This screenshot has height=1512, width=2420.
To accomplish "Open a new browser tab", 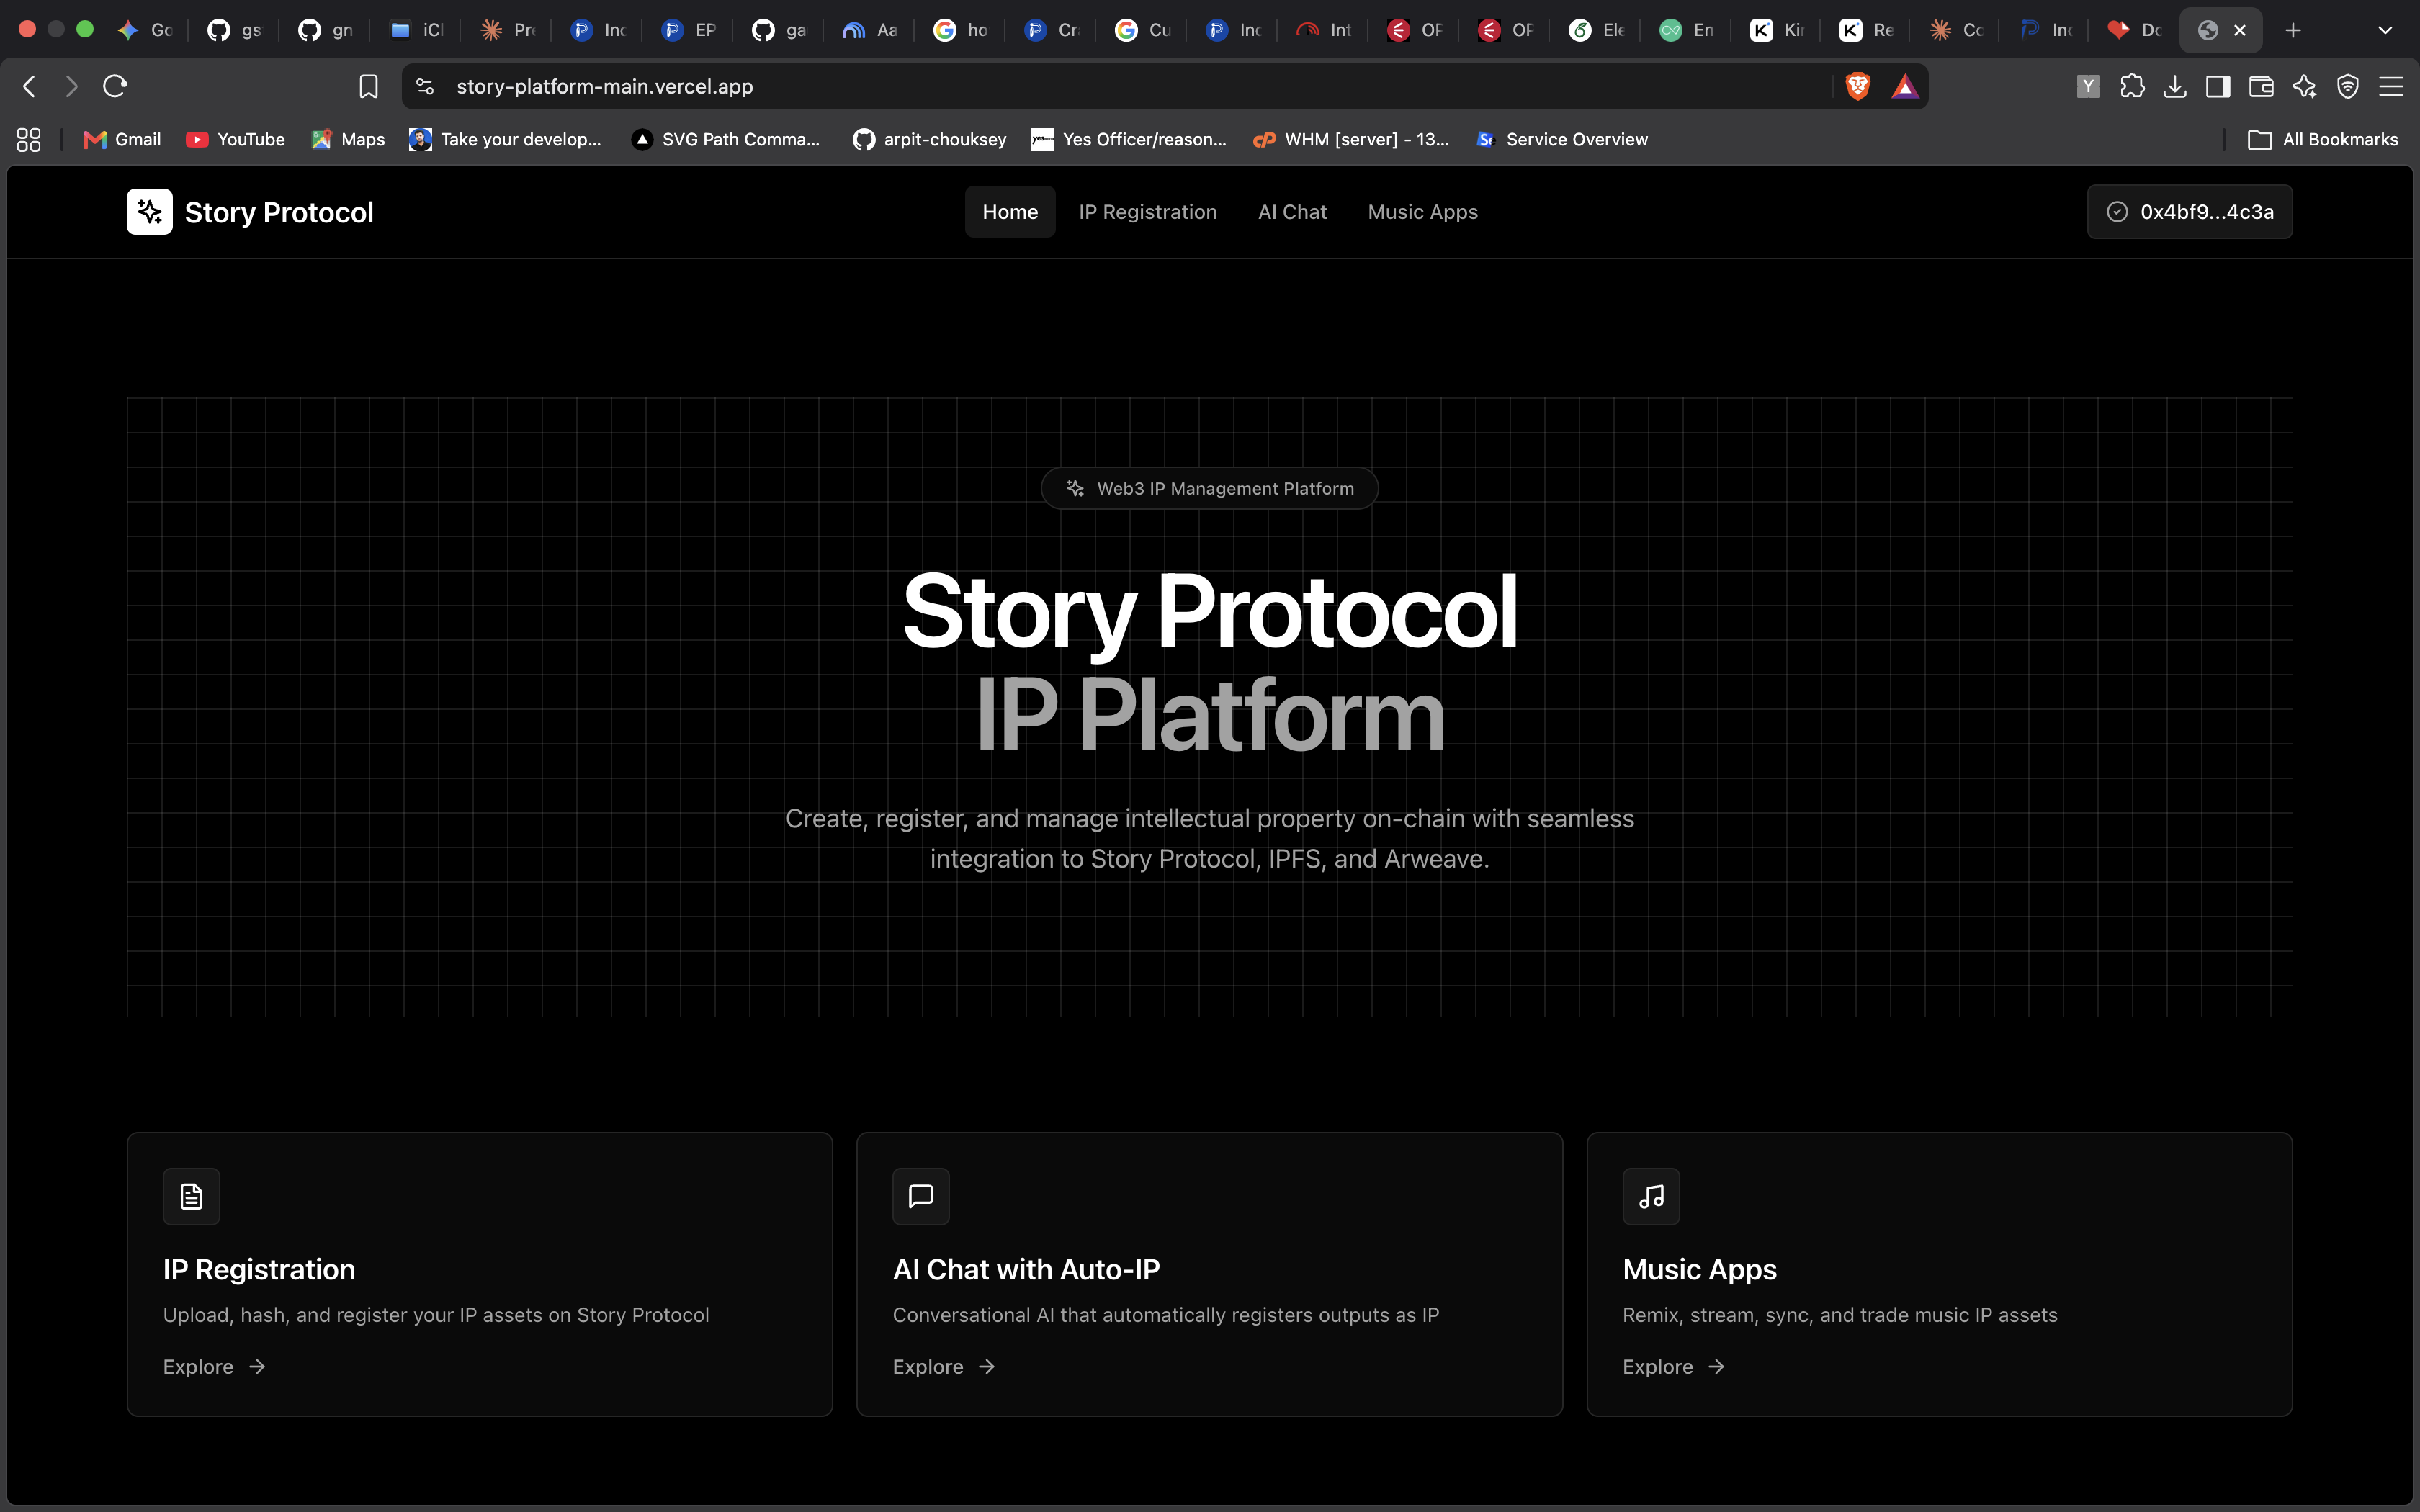I will tap(2293, 30).
